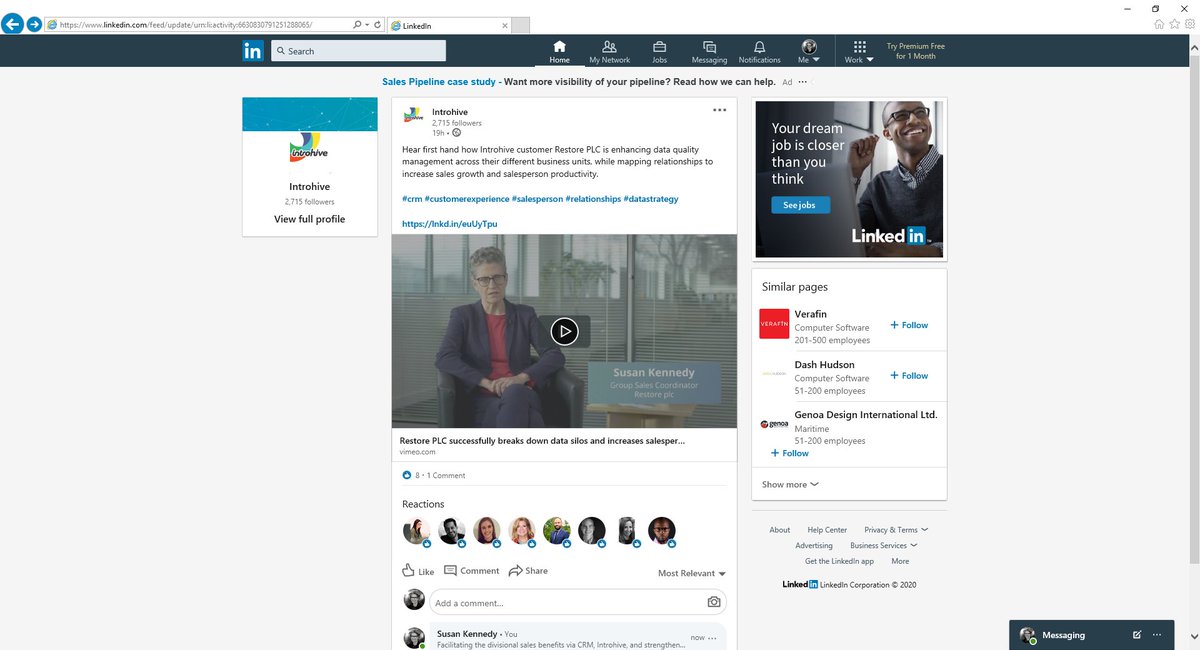The width and height of the screenshot is (1200, 650).
Task: Open Notifications bell icon
Action: click(x=759, y=52)
